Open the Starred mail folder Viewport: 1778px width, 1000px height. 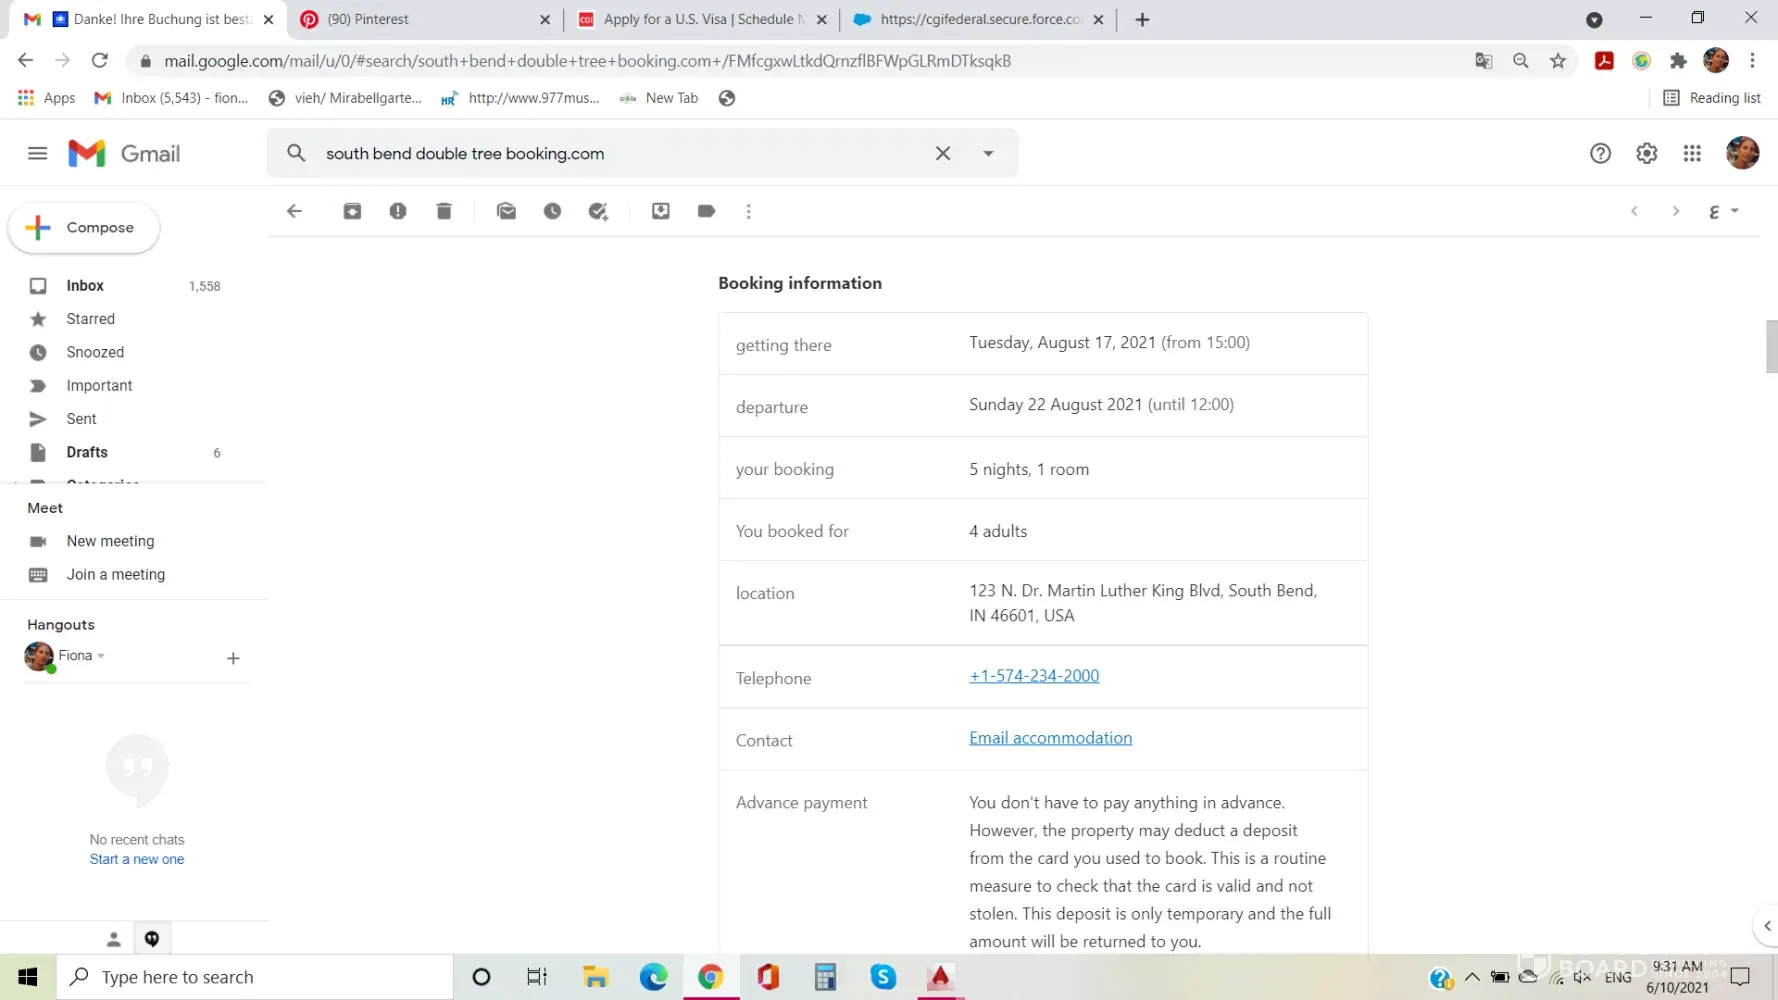(90, 319)
